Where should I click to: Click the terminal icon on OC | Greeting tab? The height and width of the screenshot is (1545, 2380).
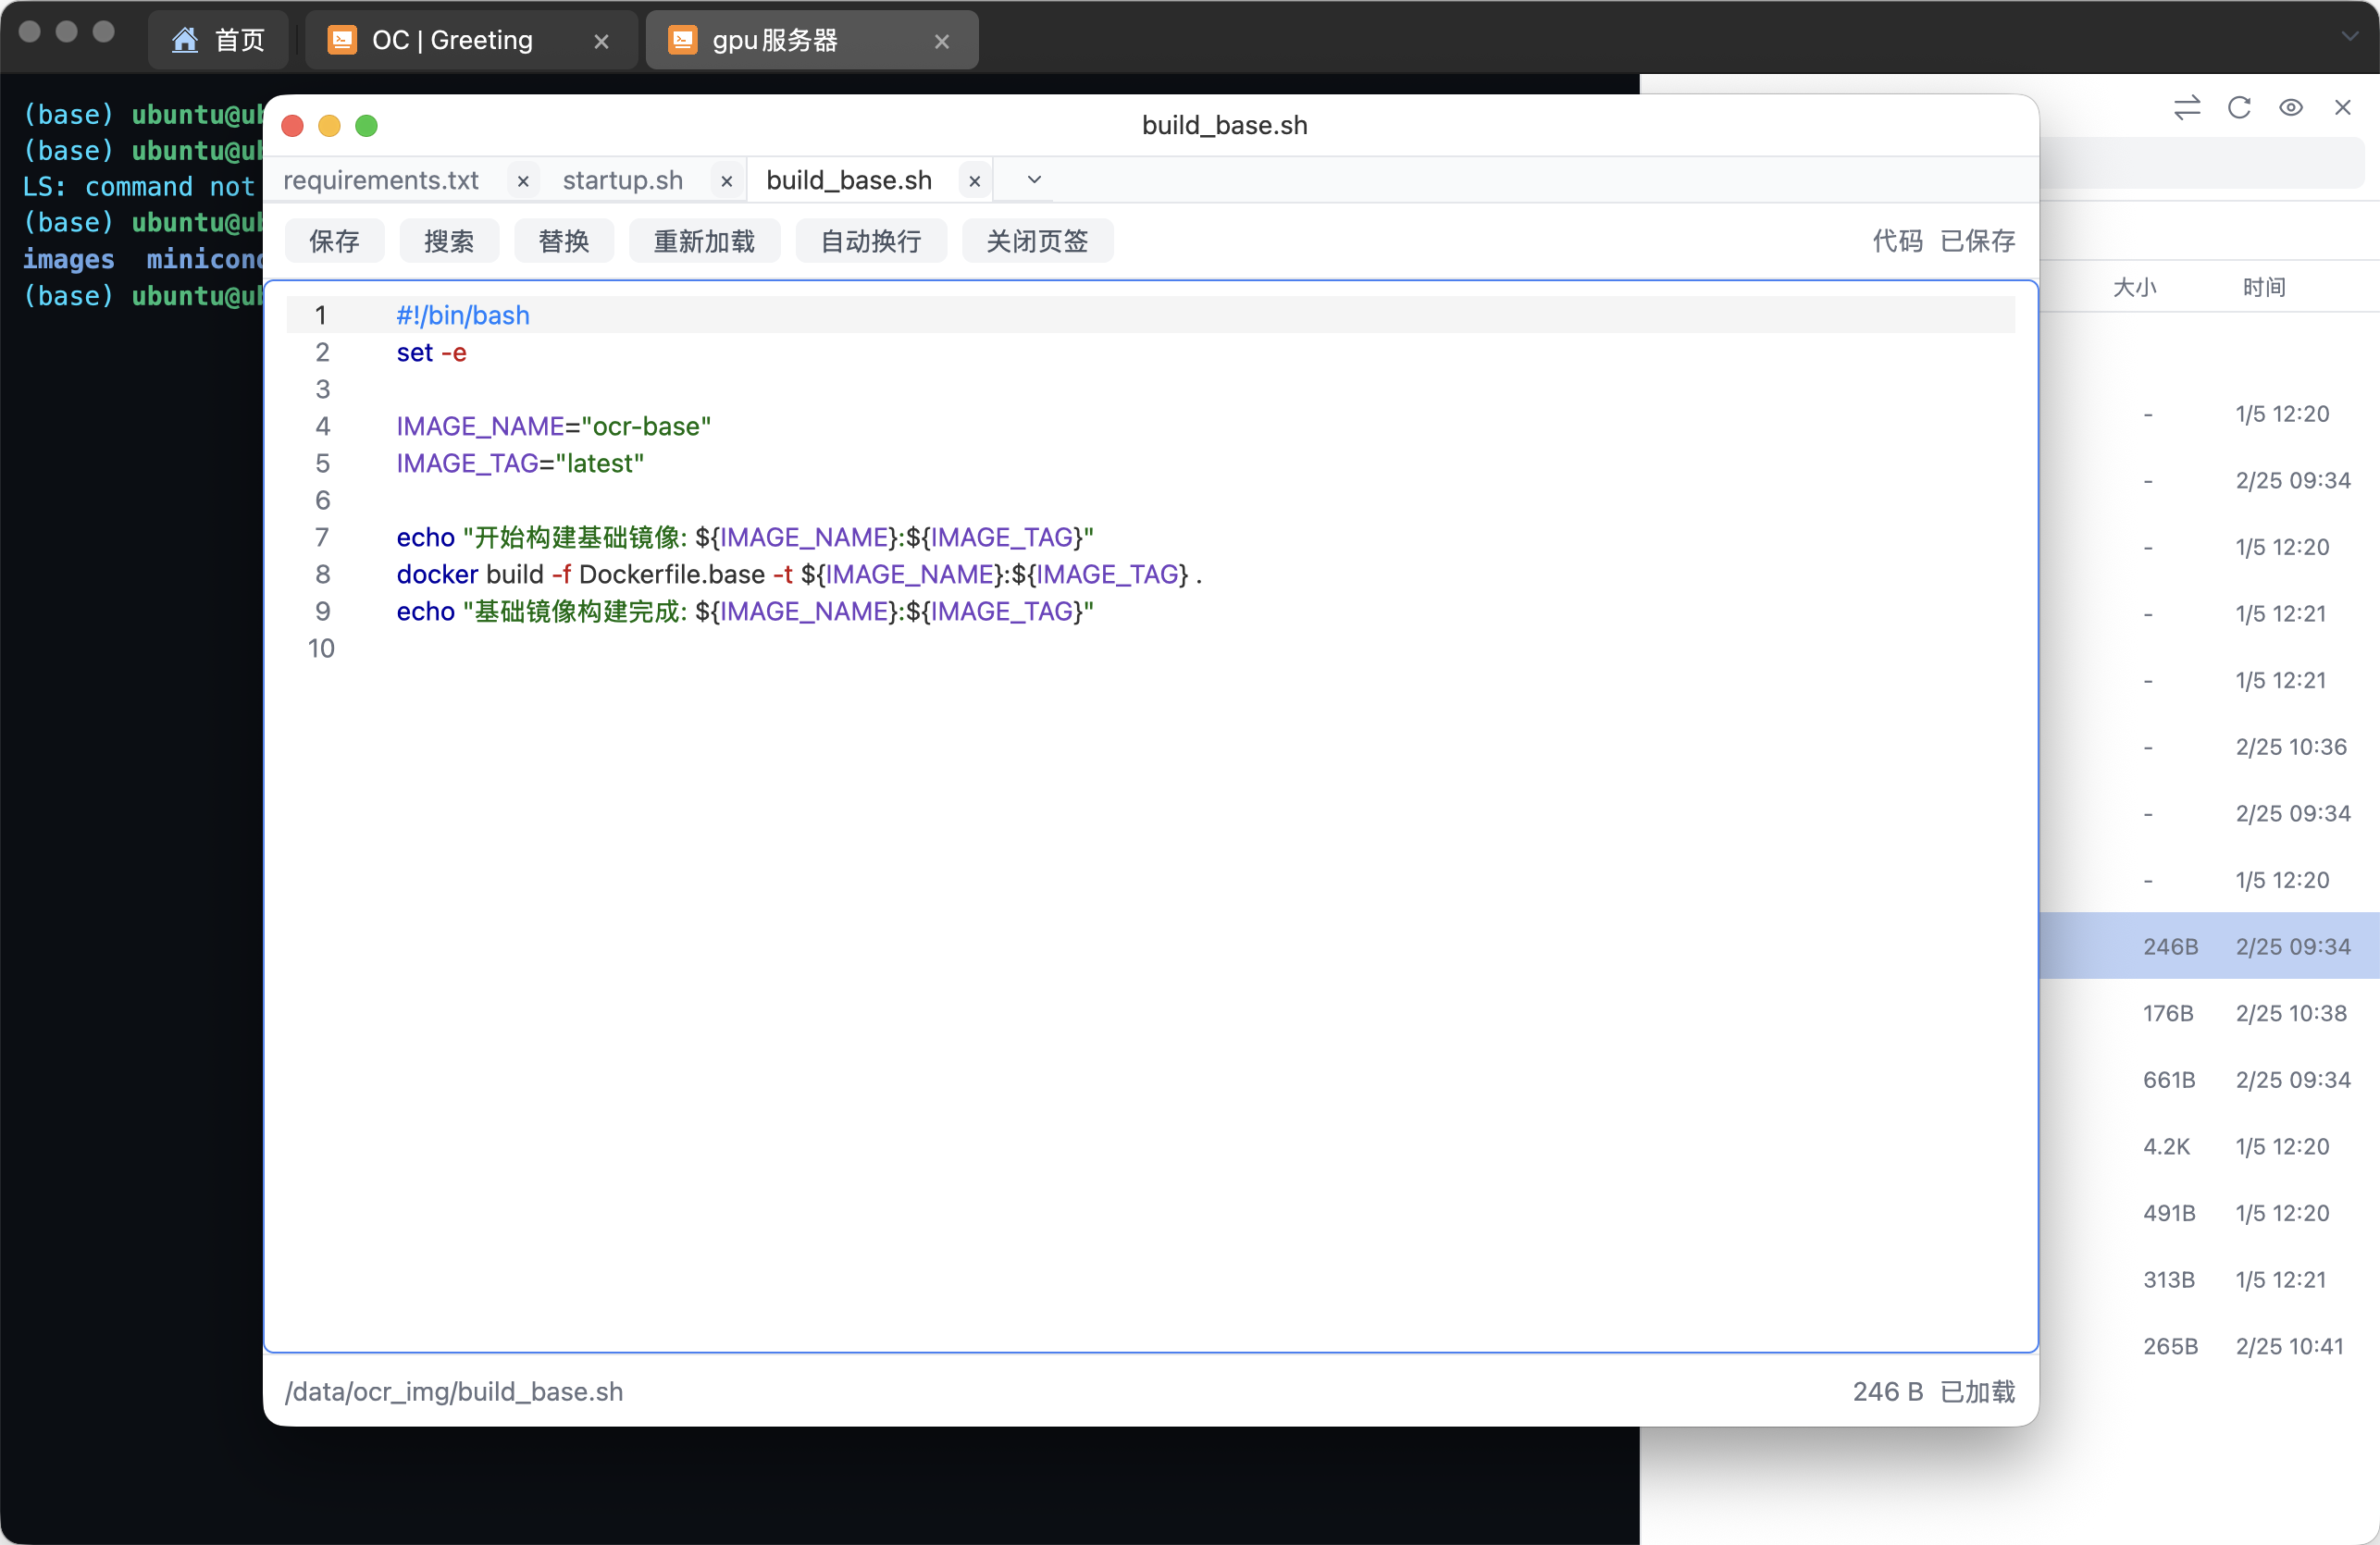(342, 40)
